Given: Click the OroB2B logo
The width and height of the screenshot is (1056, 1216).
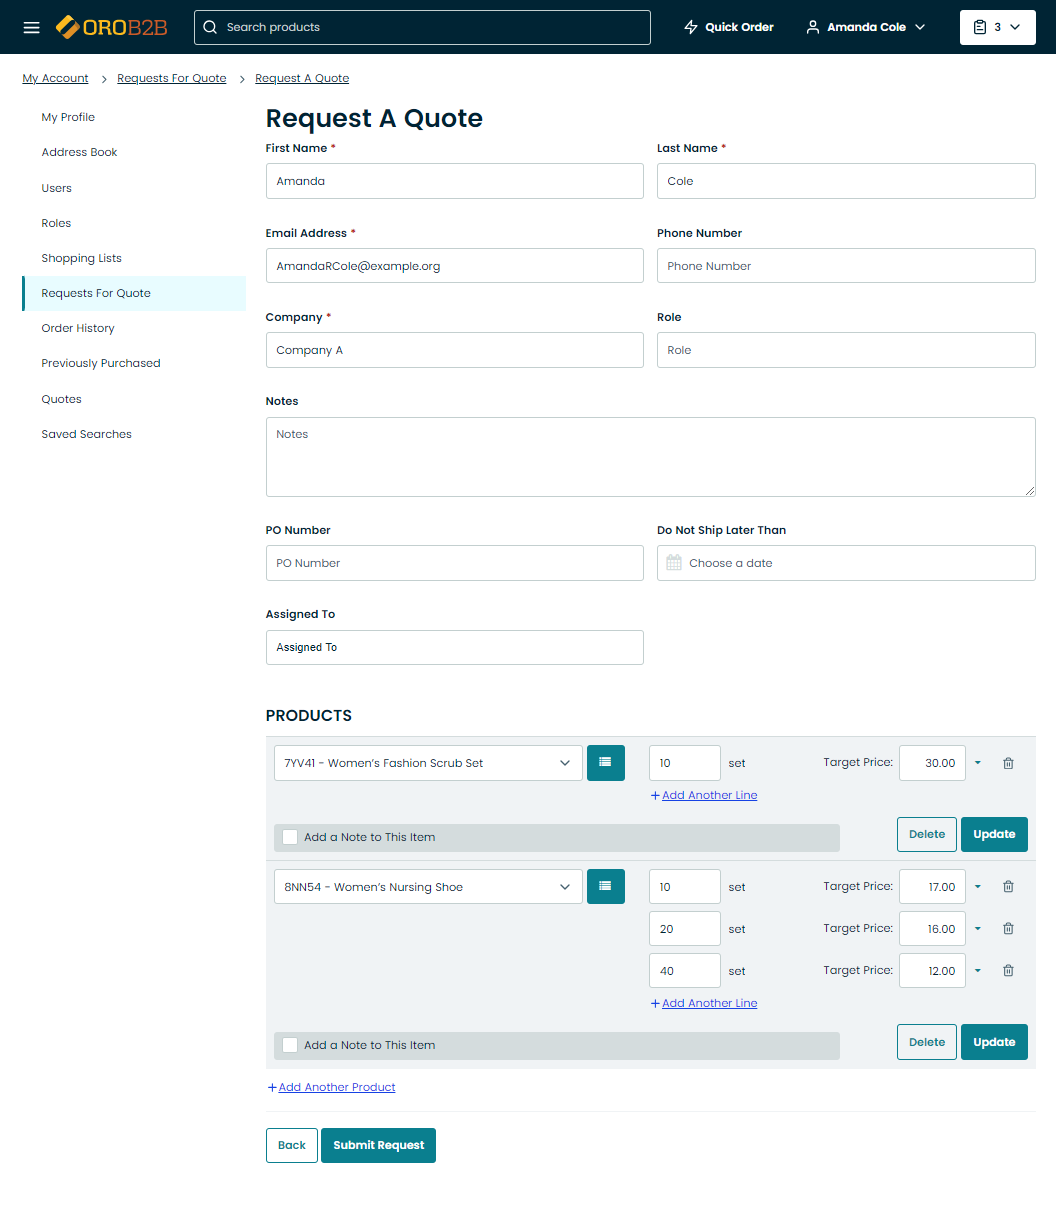Looking at the screenshot, I should coord(112,27).
